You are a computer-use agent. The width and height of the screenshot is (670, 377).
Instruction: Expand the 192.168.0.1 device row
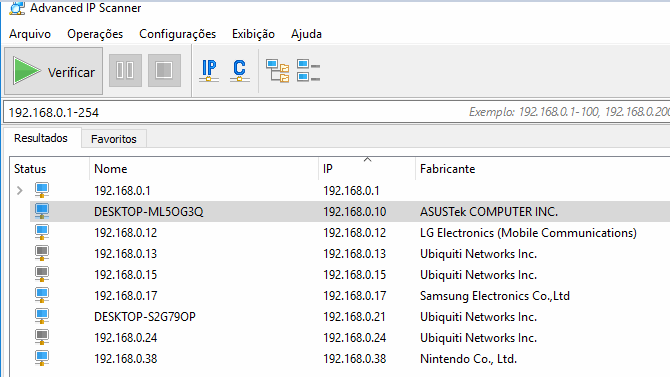pyautogui.click(x=20, y=191)
